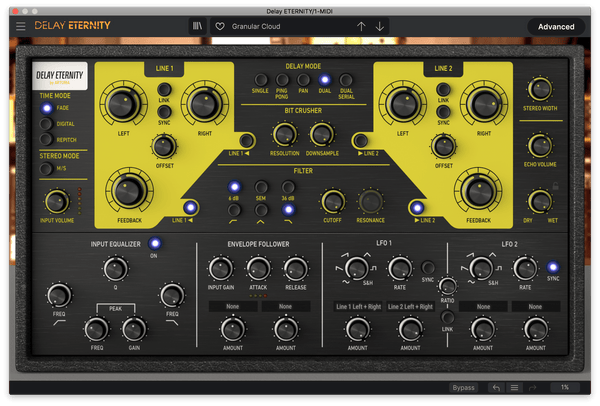Select band-pass filter shape button

261,210
